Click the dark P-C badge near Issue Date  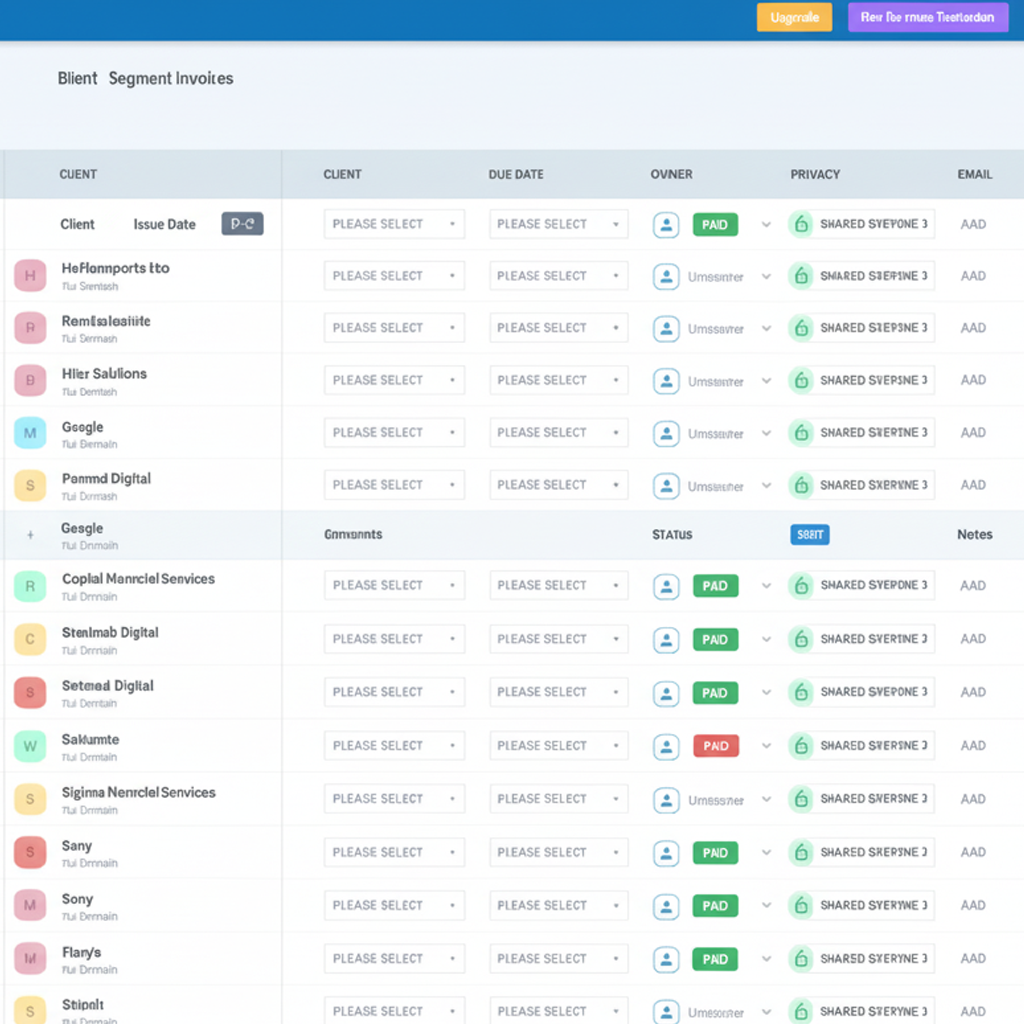(241, 224)
